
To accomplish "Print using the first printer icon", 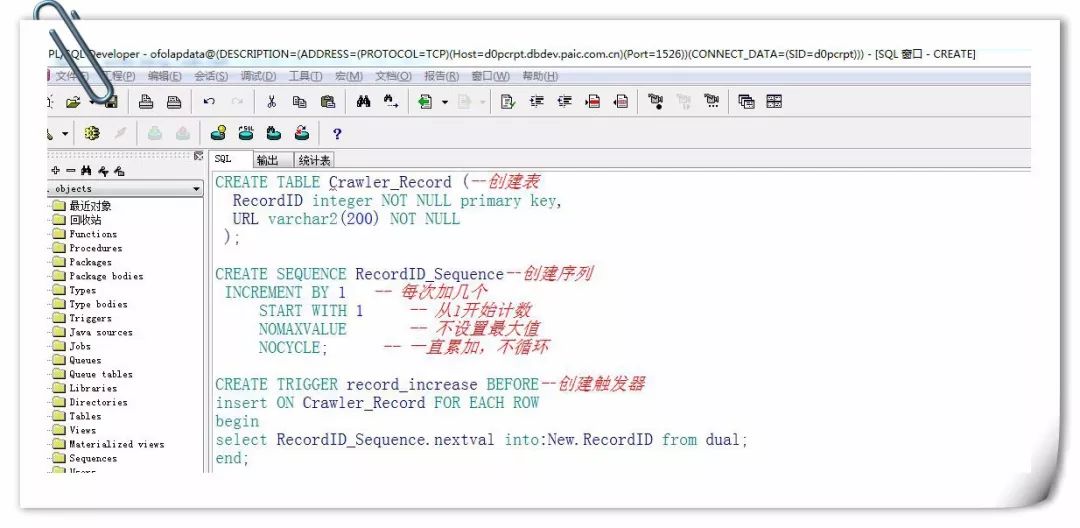I will point(145,103).
